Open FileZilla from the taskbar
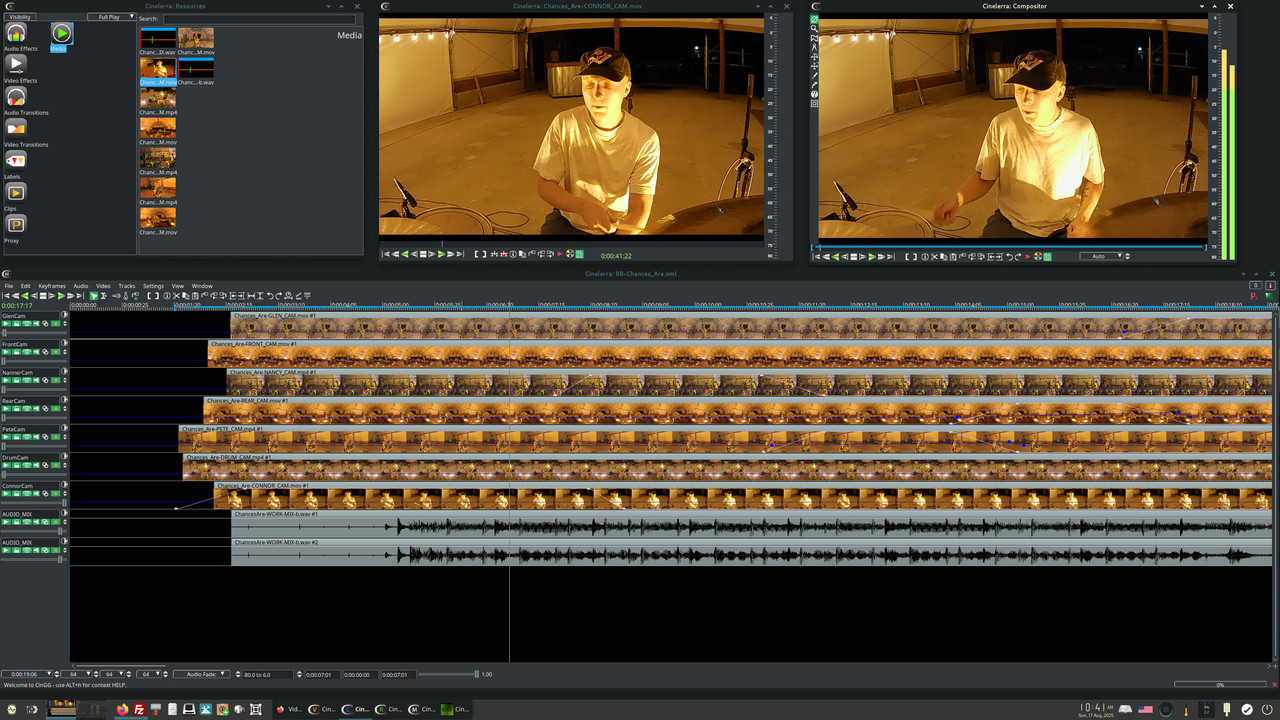The width and height of the screenshot is (1280, 720). (x=139, y=709)
